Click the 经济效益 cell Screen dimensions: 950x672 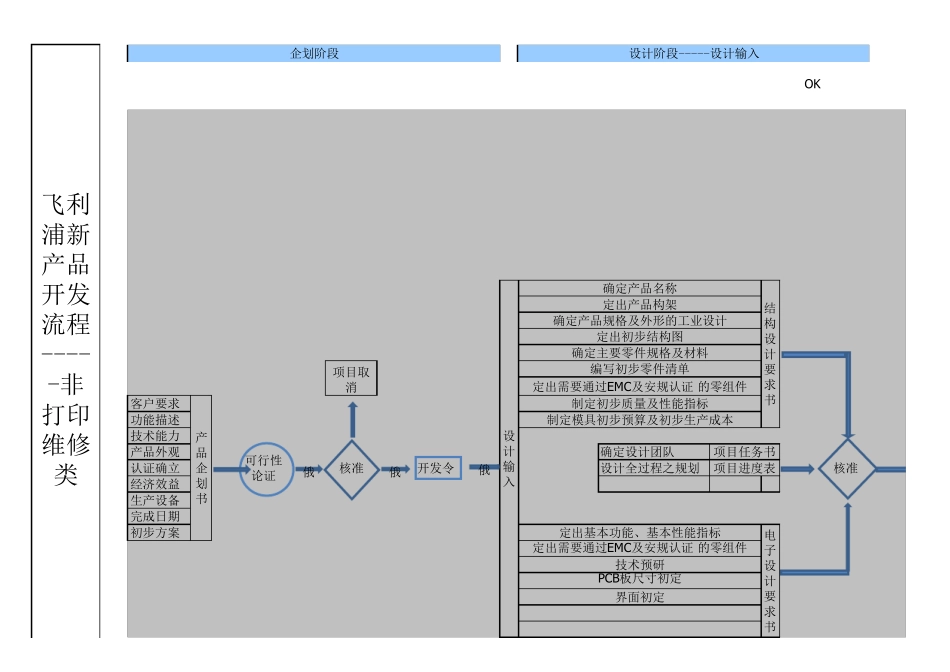click(x=159, y=484)
